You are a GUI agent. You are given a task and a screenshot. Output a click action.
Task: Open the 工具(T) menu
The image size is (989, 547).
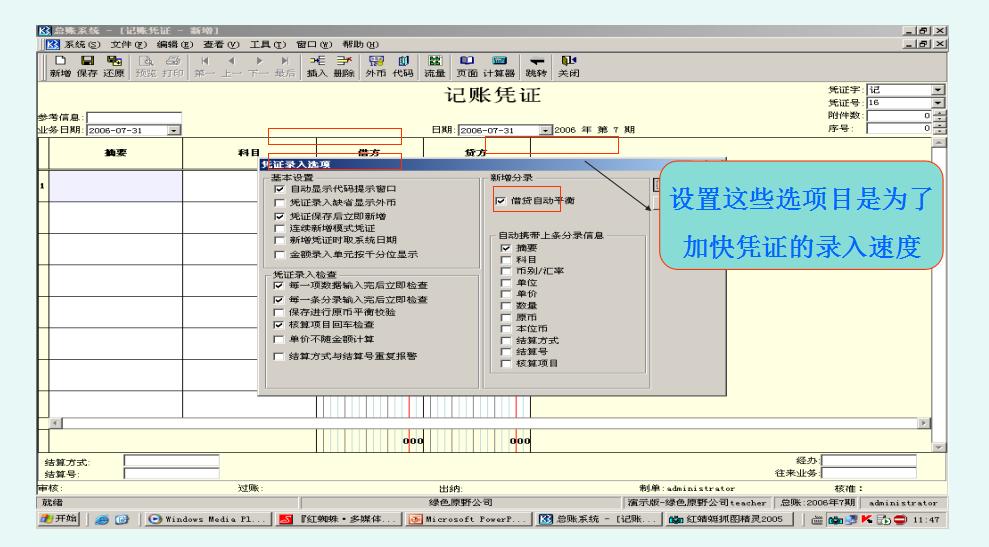pyautogui.click(x=267, y=44)
